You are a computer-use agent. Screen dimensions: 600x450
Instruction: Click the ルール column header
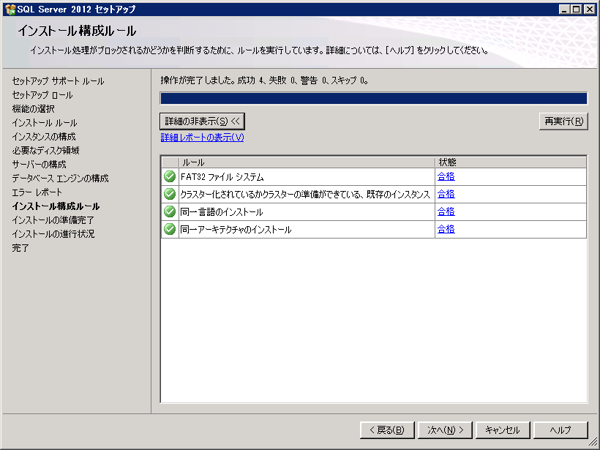[x=307, y=162]
